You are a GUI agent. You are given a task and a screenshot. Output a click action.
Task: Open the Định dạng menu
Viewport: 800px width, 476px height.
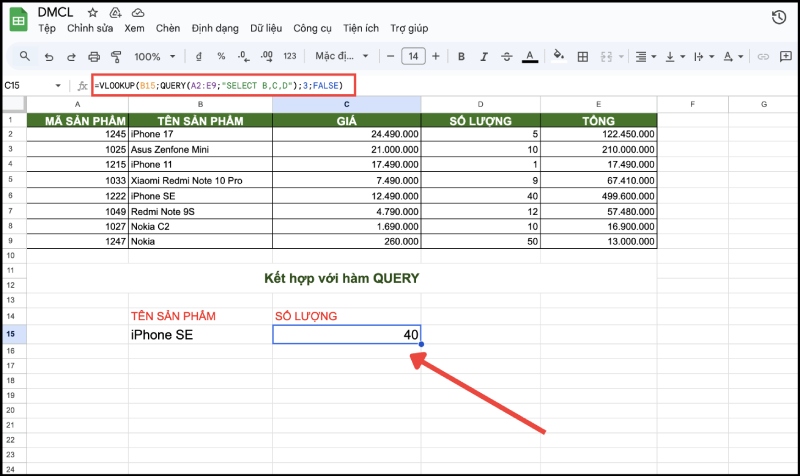click(215, 29)
